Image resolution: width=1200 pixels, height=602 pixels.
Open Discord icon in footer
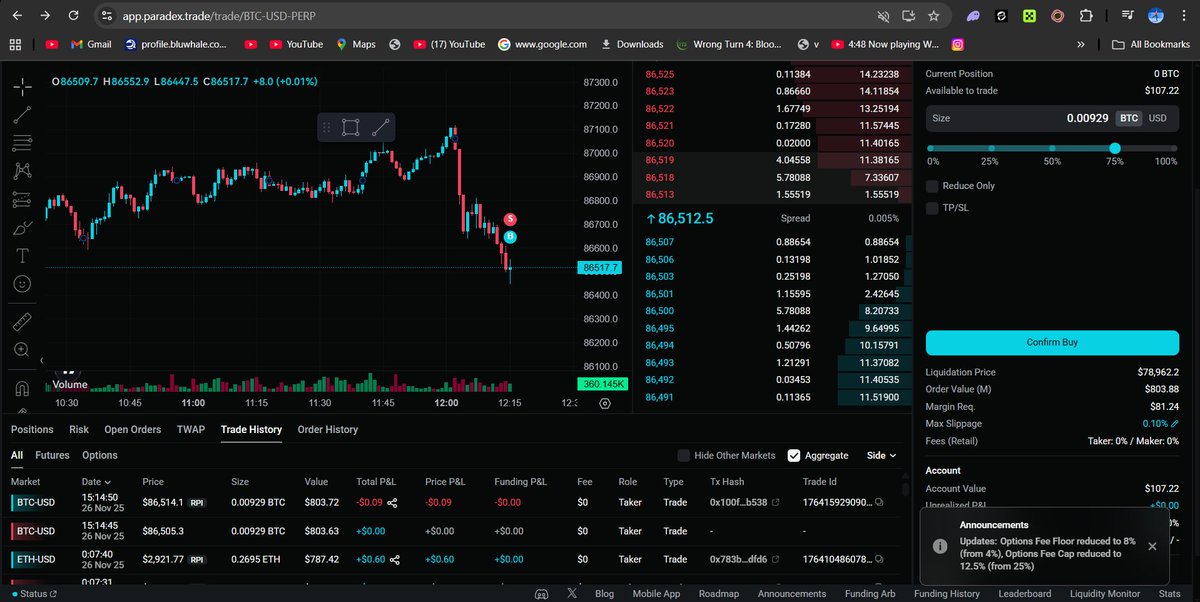[541, 593]
